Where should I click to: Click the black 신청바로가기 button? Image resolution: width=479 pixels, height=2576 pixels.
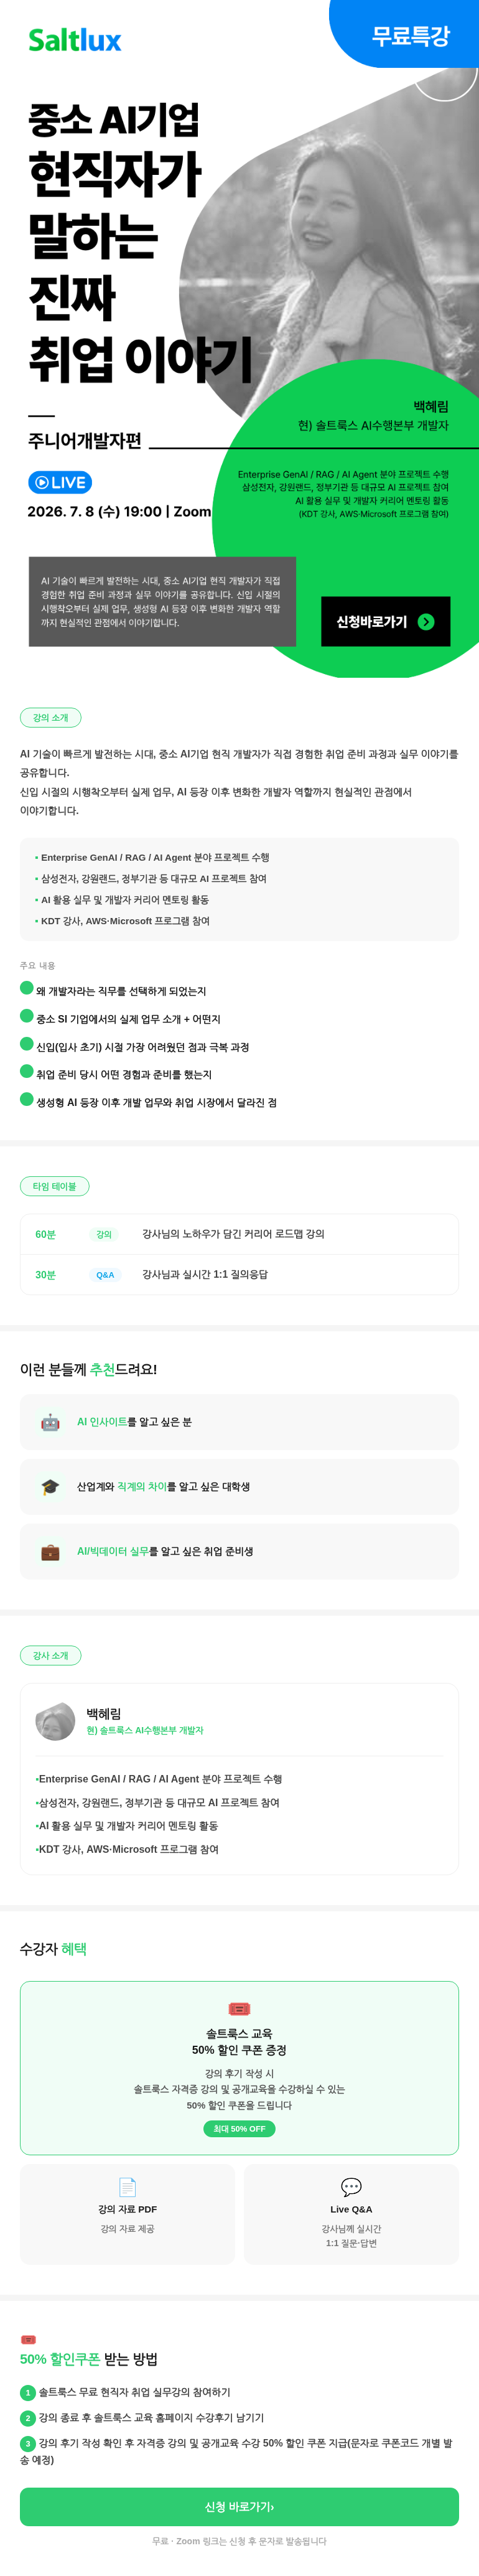(385, 621)
